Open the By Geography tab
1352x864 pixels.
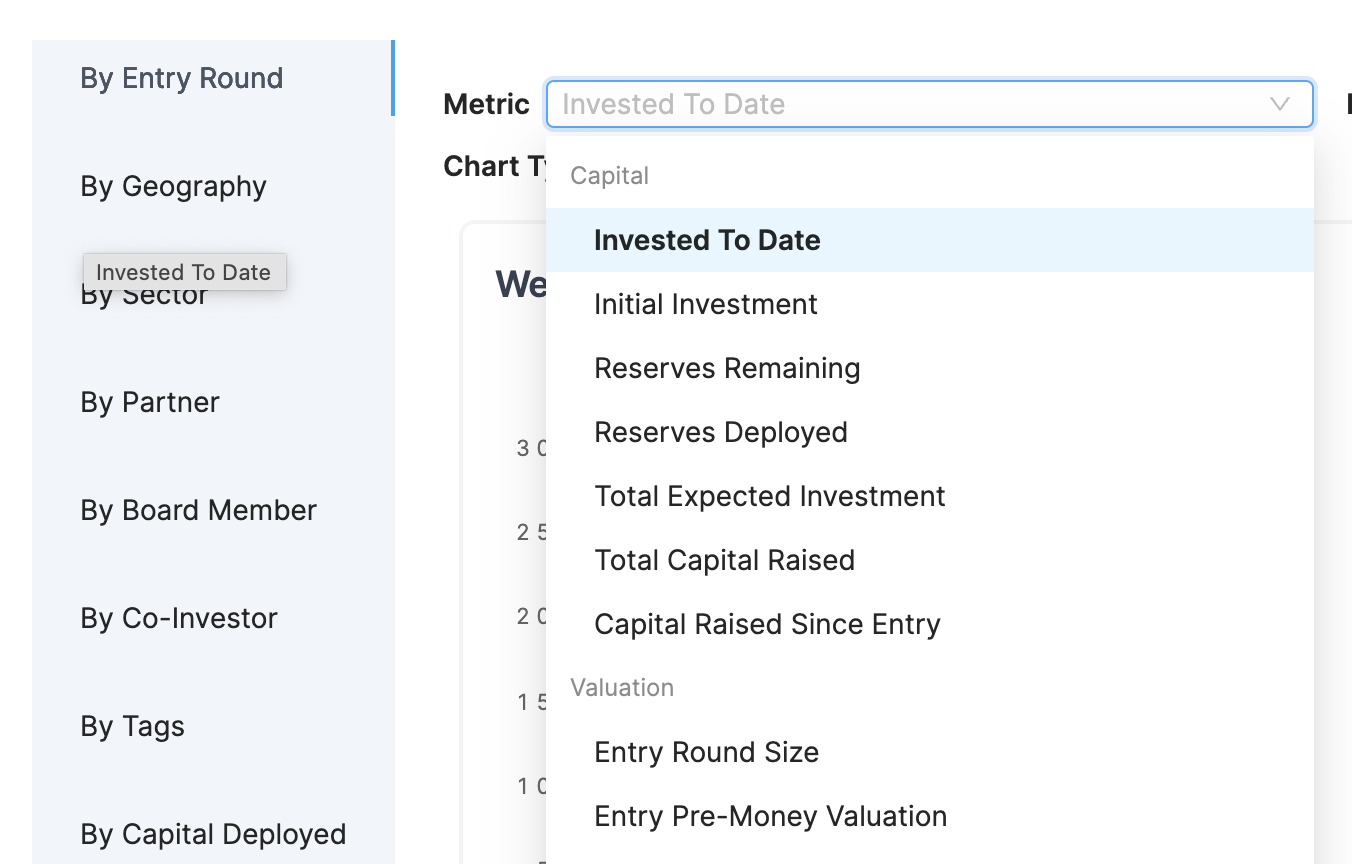coord(174,186)
